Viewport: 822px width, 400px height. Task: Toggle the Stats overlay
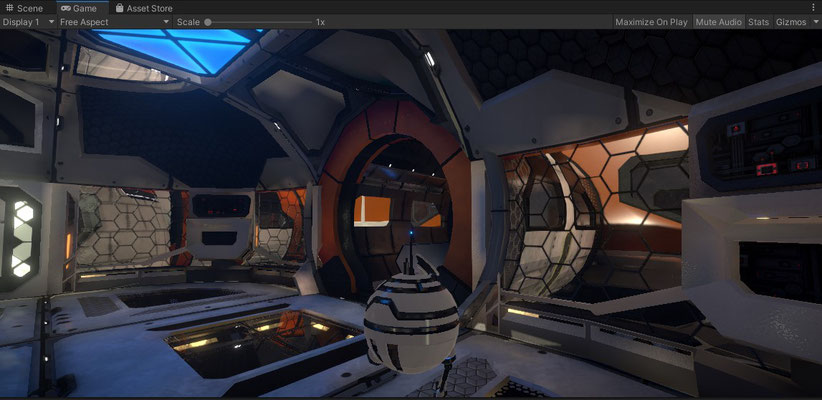point(758,22)
